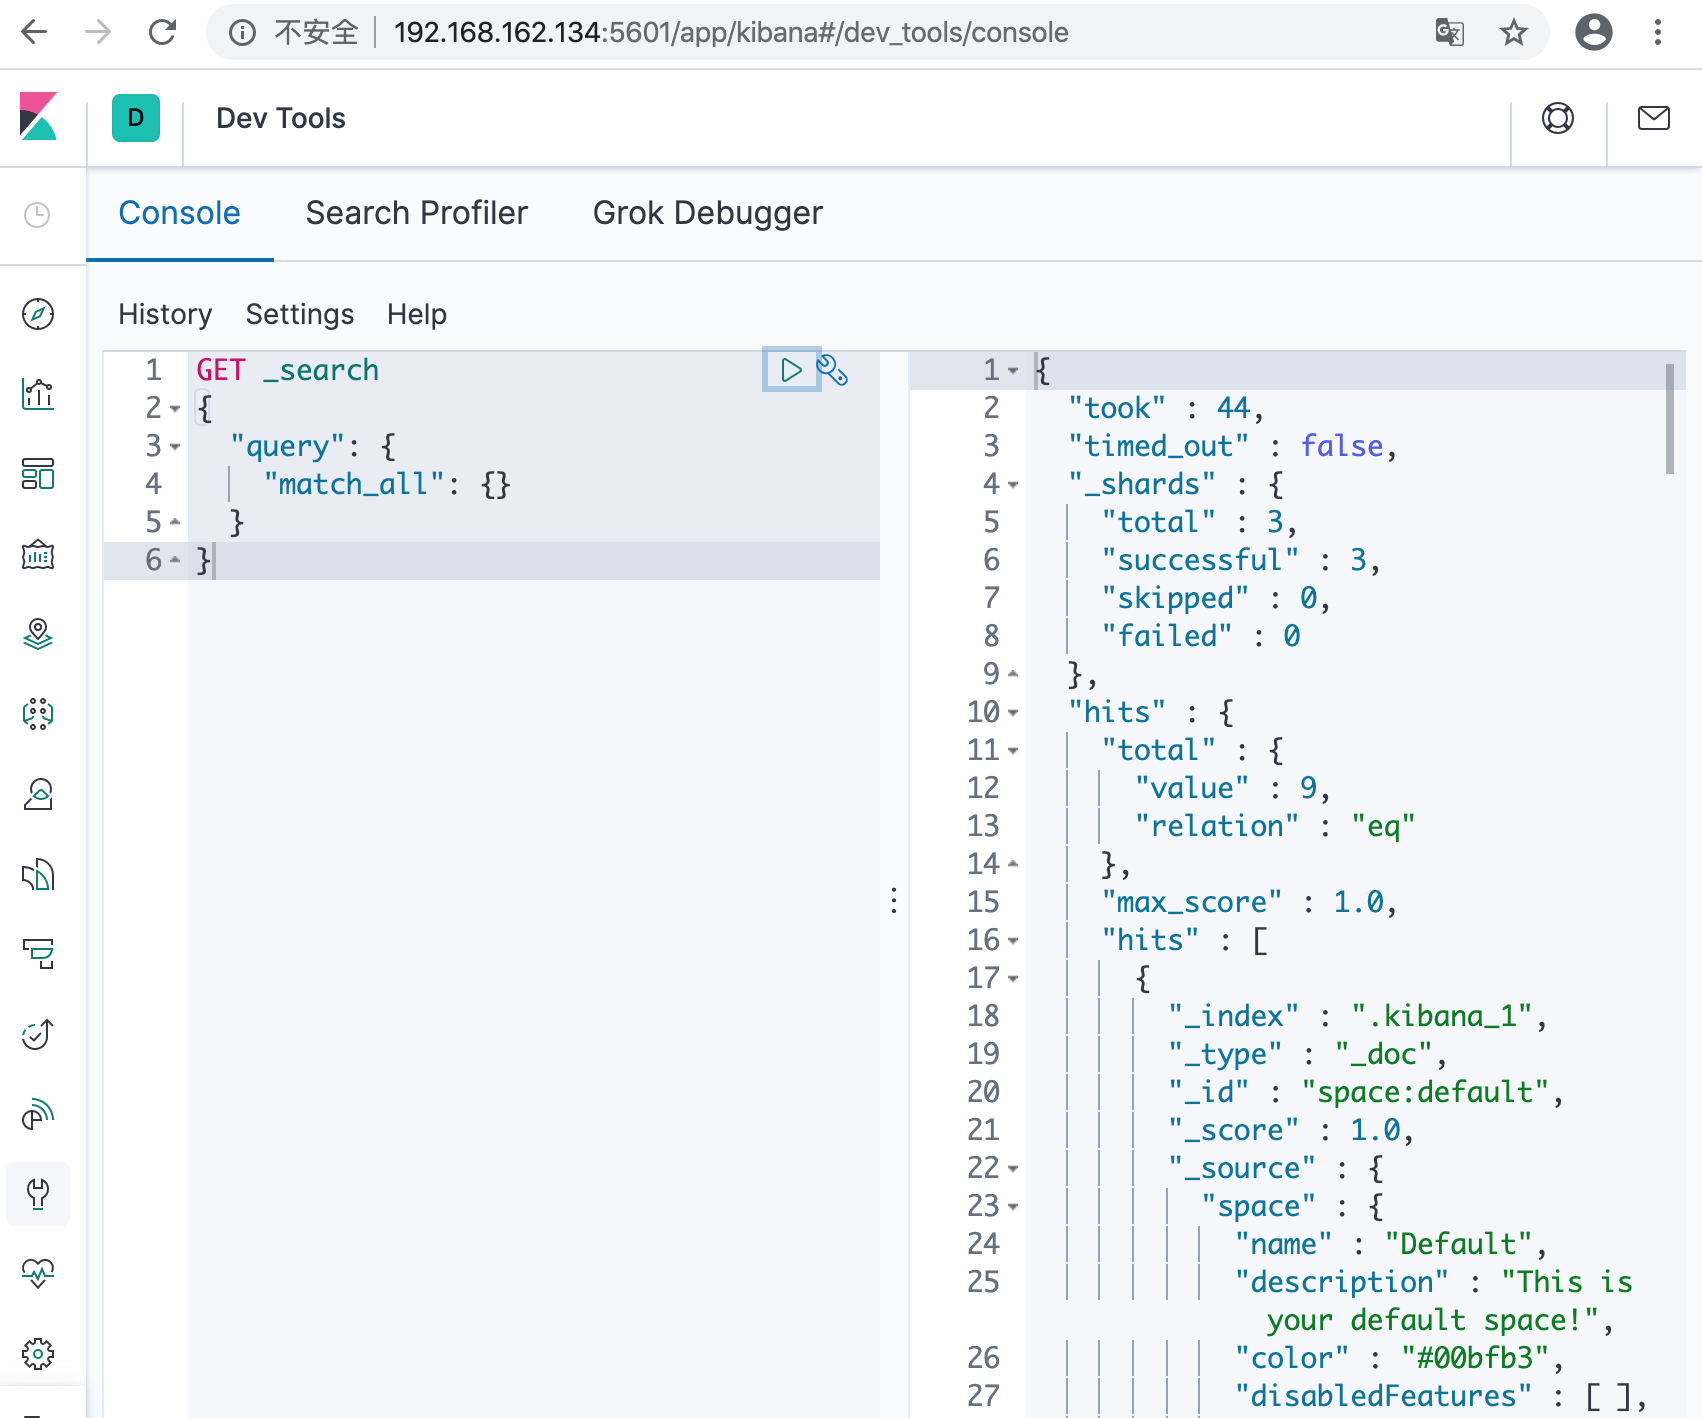
Task: Click the "_index" : ".kibana_1" line
Action: [x=1357, y=1016]
